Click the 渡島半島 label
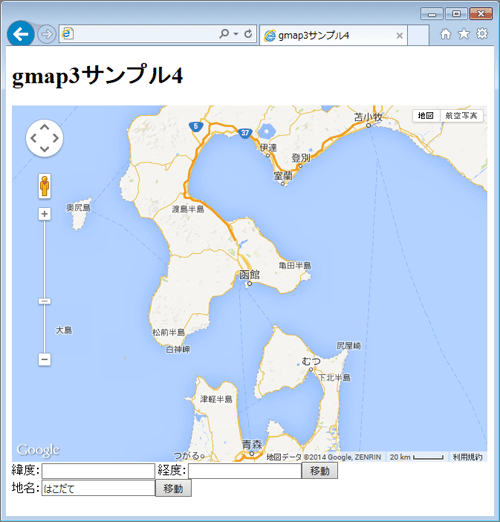The height and width of the screenshot is (522, 500). point(188,209)
